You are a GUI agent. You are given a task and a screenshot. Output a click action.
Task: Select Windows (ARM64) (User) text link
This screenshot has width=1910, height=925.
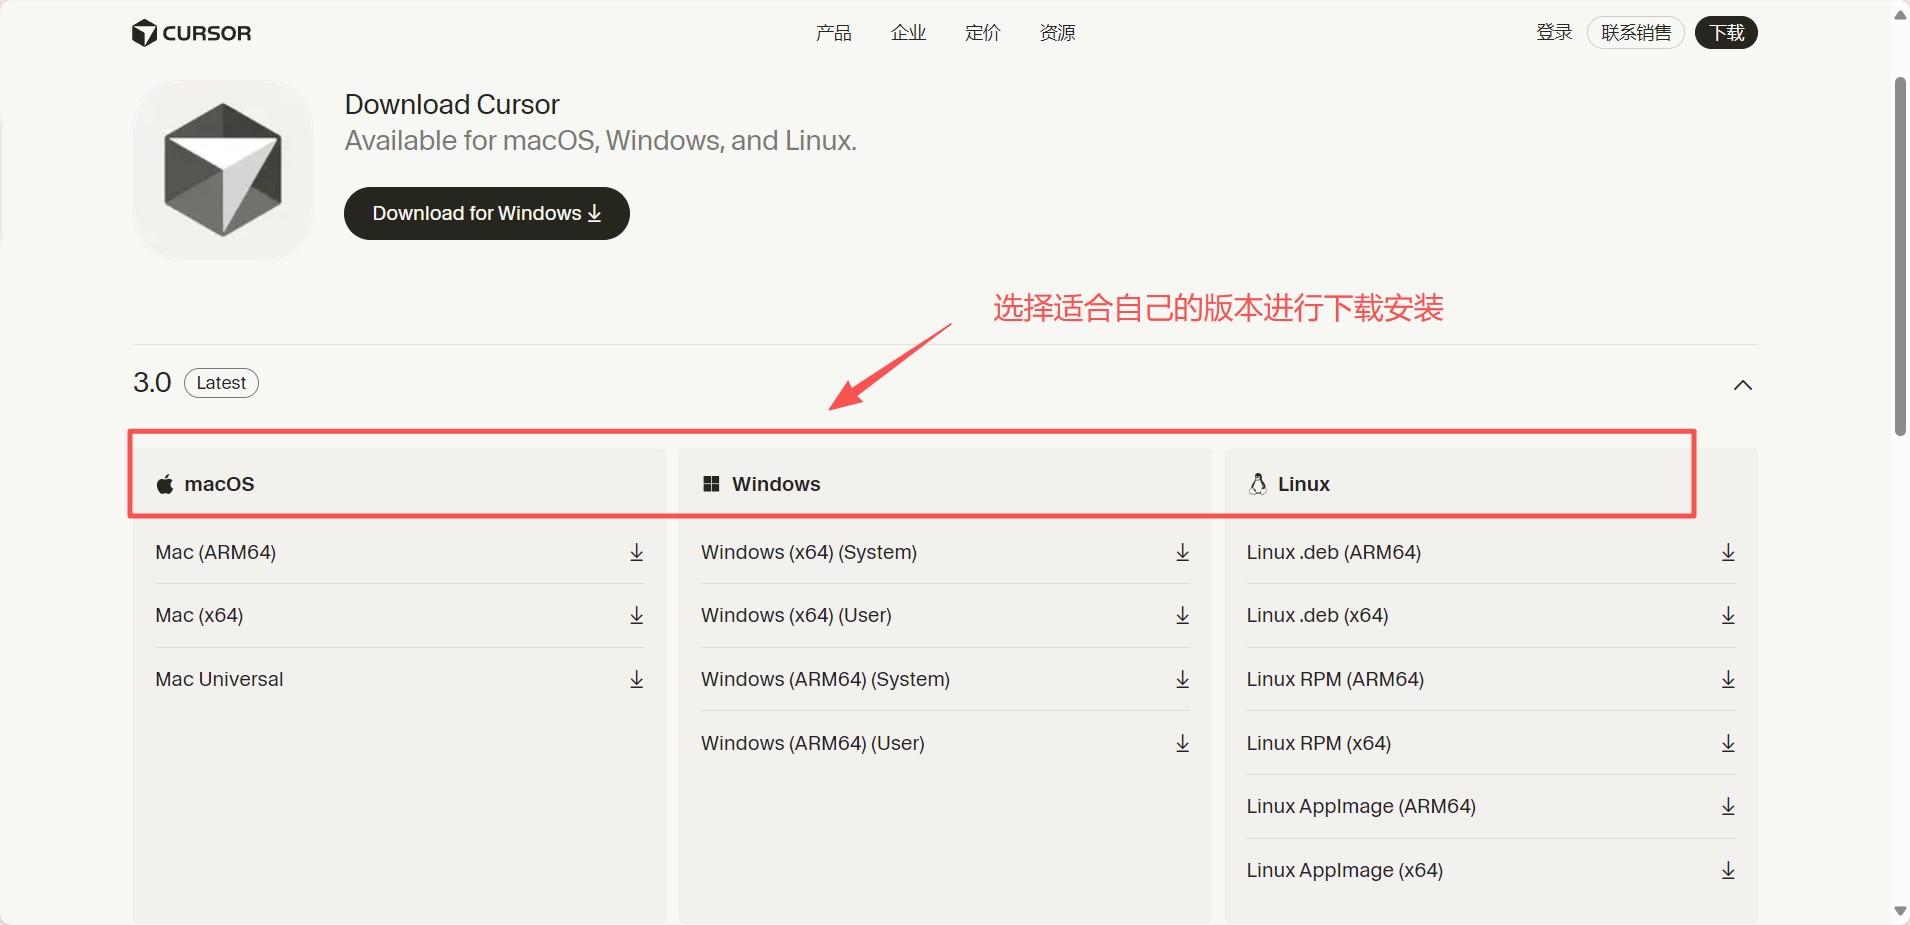tap(813, 743)
